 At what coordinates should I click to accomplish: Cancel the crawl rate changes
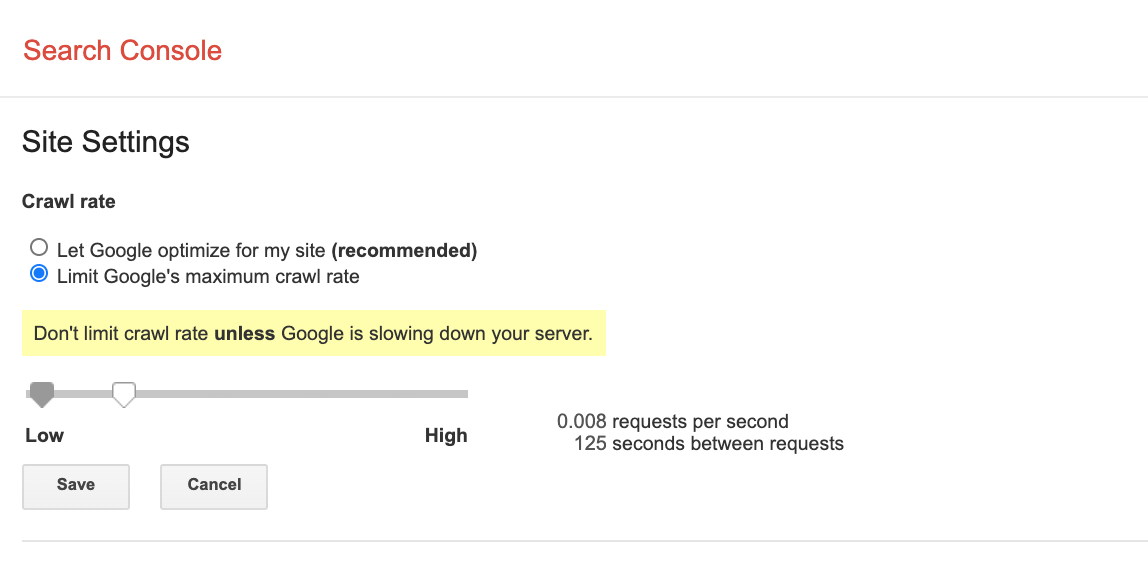(x=214, y=486)
